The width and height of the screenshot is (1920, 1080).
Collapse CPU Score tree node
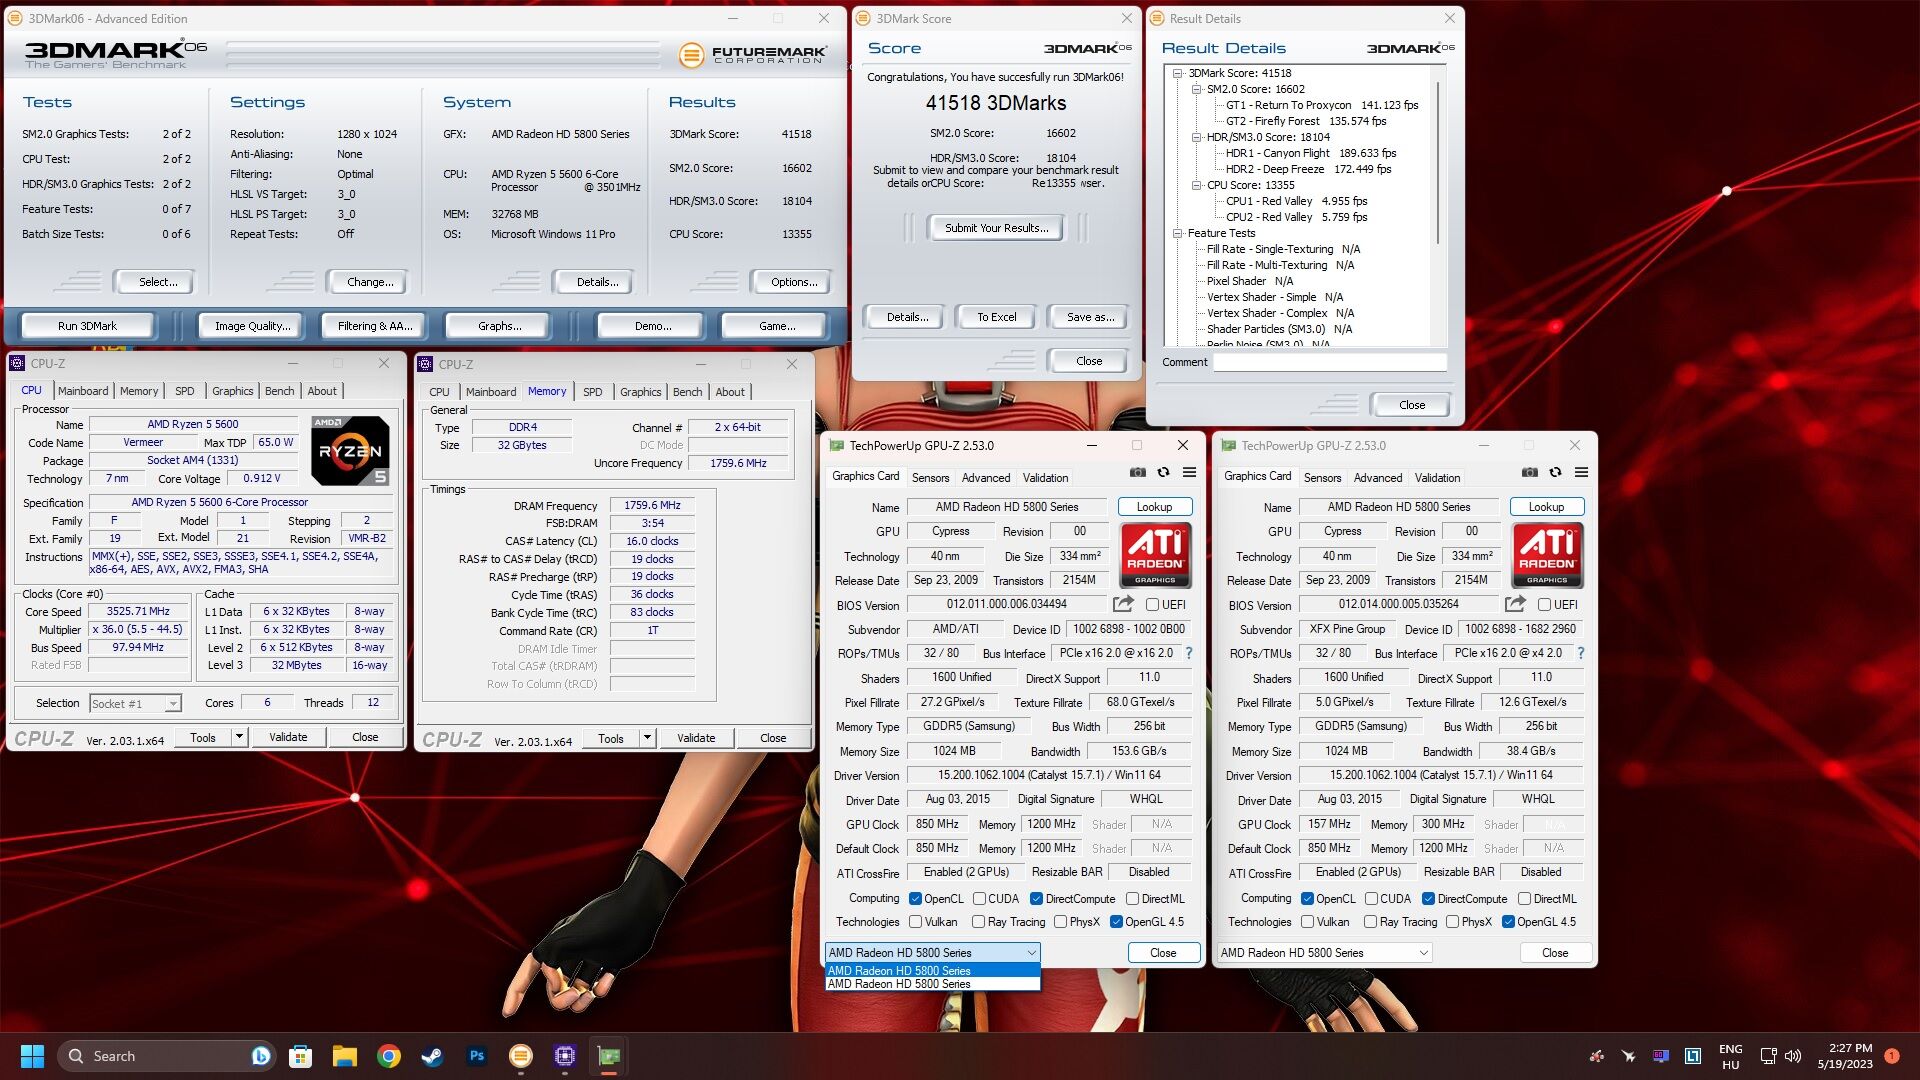pyautogui.click(x=1196, y=185)
